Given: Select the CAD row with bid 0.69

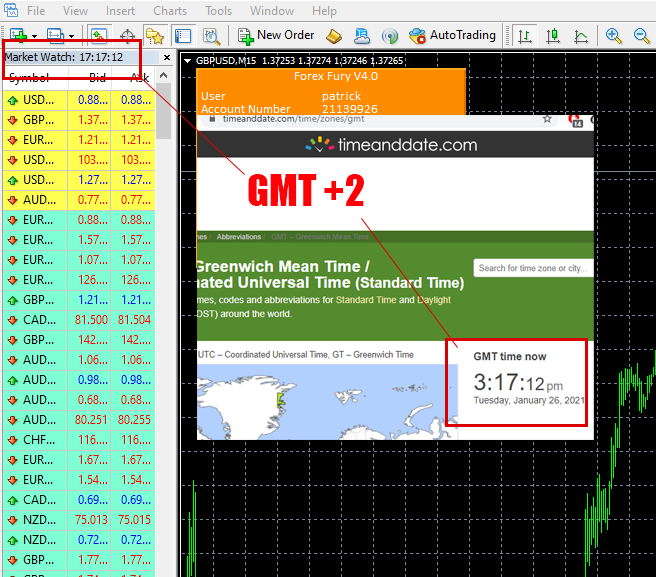Looking at the screenshot, I should [x=79, y=500].
